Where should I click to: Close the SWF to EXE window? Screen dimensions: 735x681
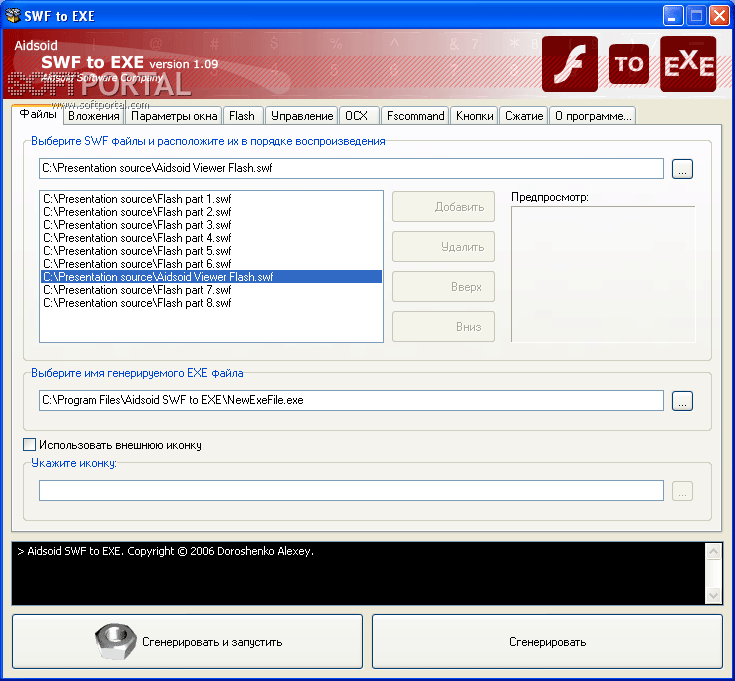(719, 16)
